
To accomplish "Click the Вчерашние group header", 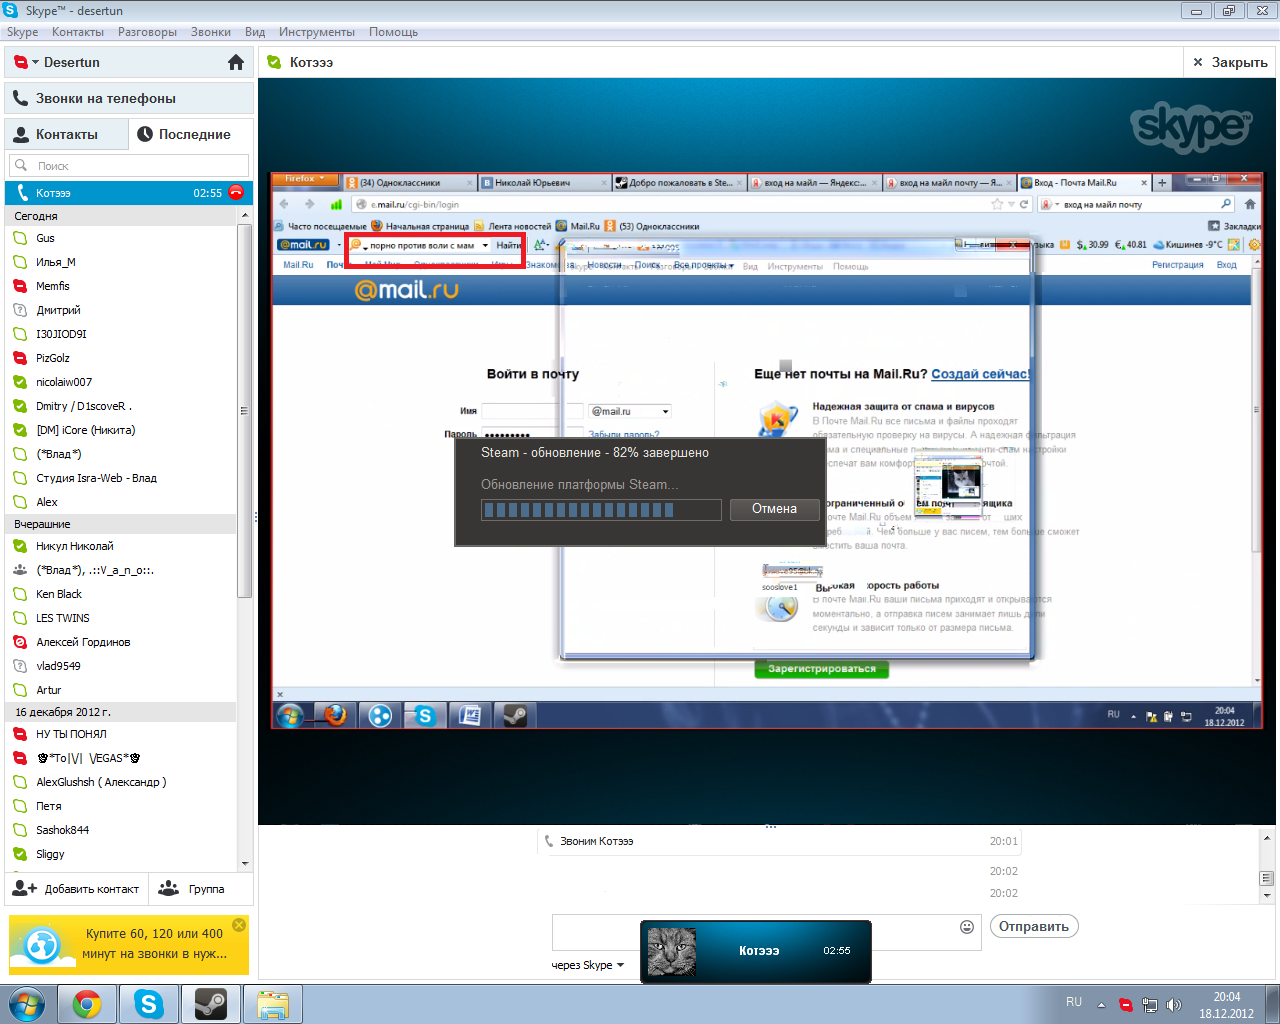I will (x=121, y=524).
